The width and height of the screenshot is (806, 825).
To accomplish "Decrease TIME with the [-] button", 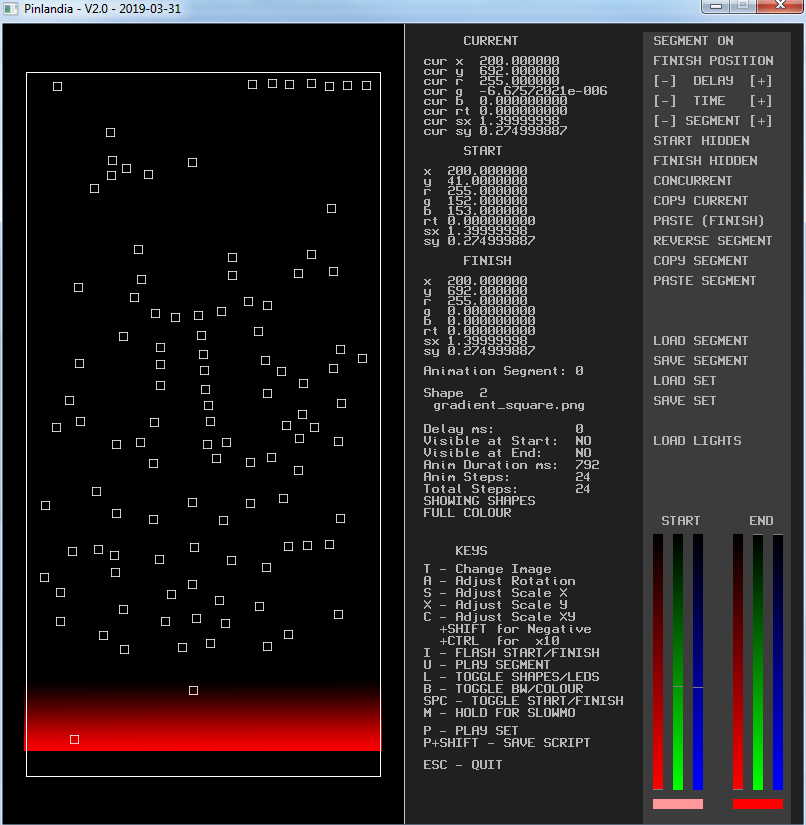I will pos(665,101).
